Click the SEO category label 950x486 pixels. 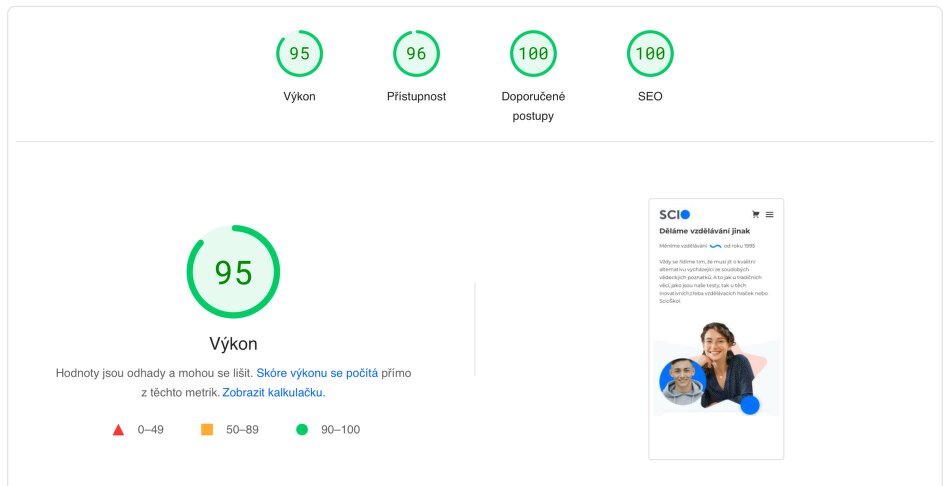650,96
